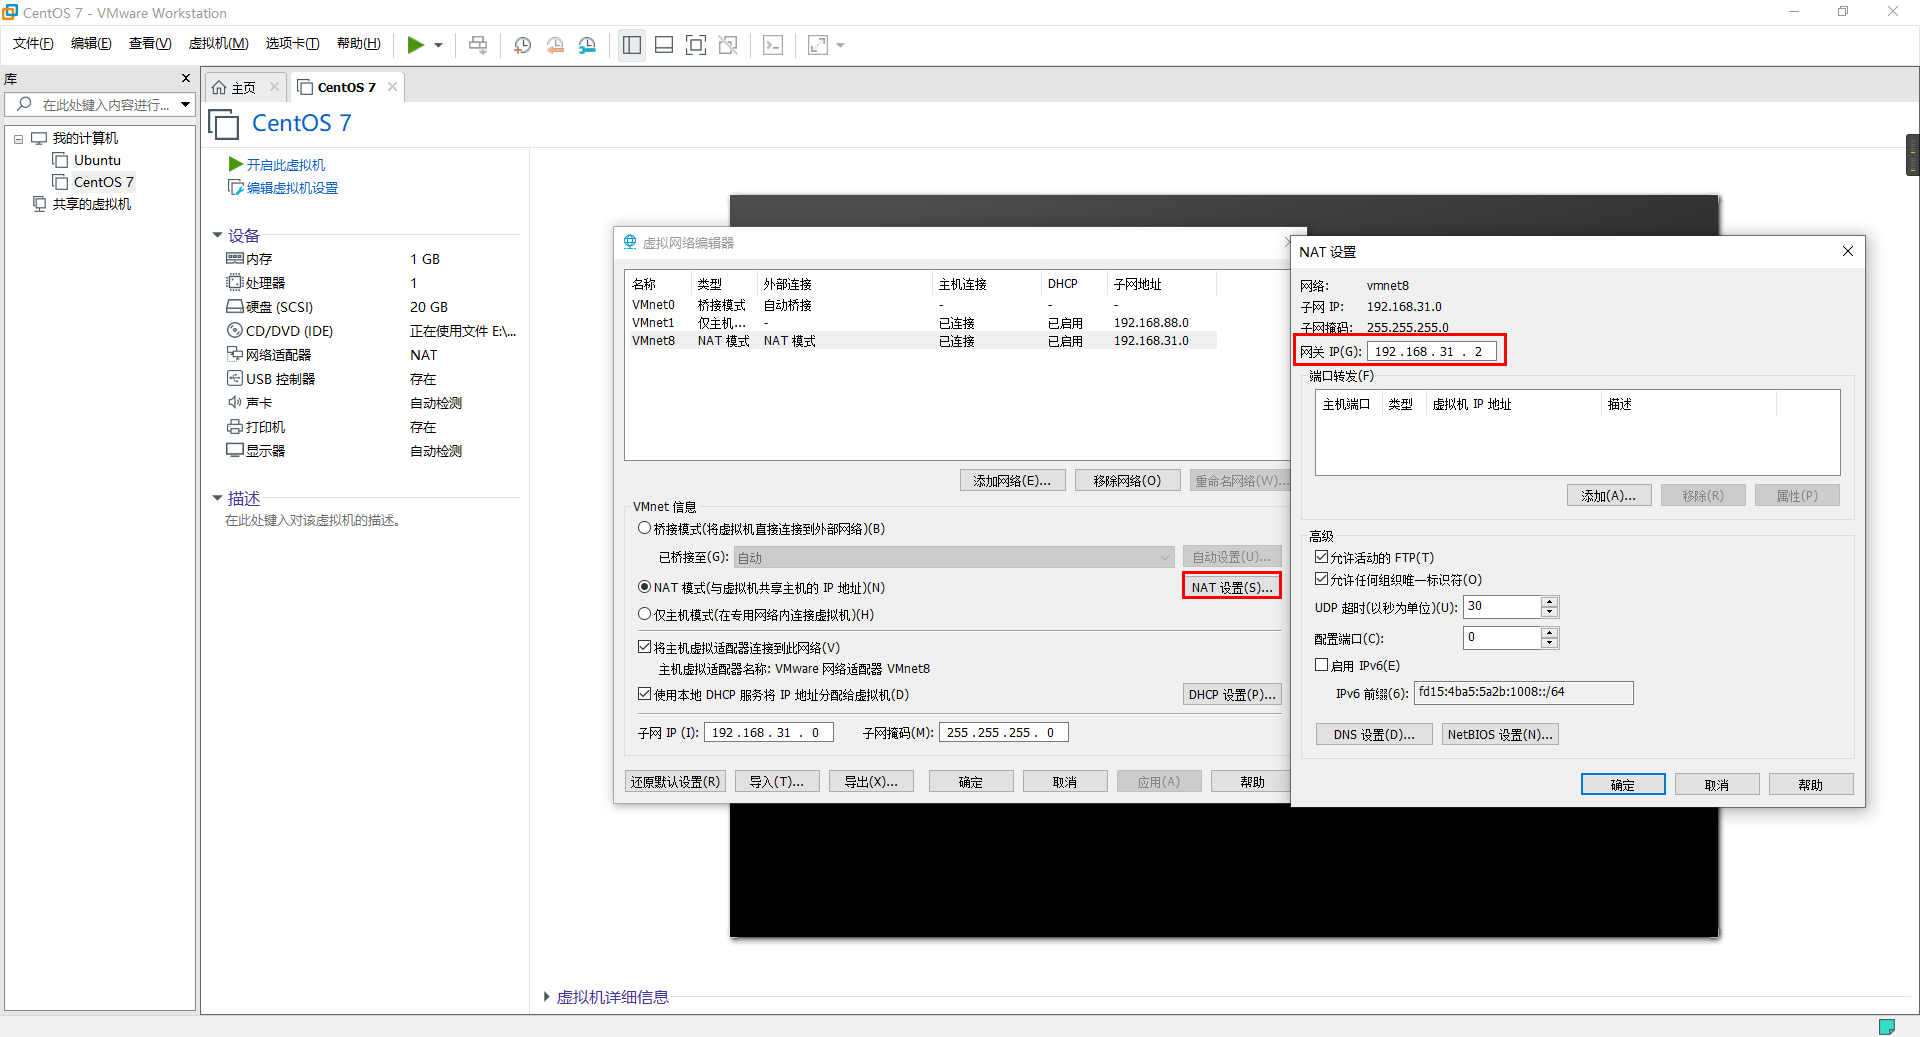Open the snapshot manager icon
This screenshot has height=1037, width=1920.
click(x=587, y=45)
